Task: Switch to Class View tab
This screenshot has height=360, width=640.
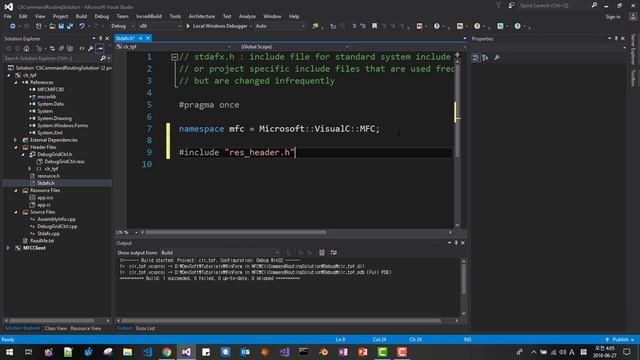Action: click(x=56, y=328)
